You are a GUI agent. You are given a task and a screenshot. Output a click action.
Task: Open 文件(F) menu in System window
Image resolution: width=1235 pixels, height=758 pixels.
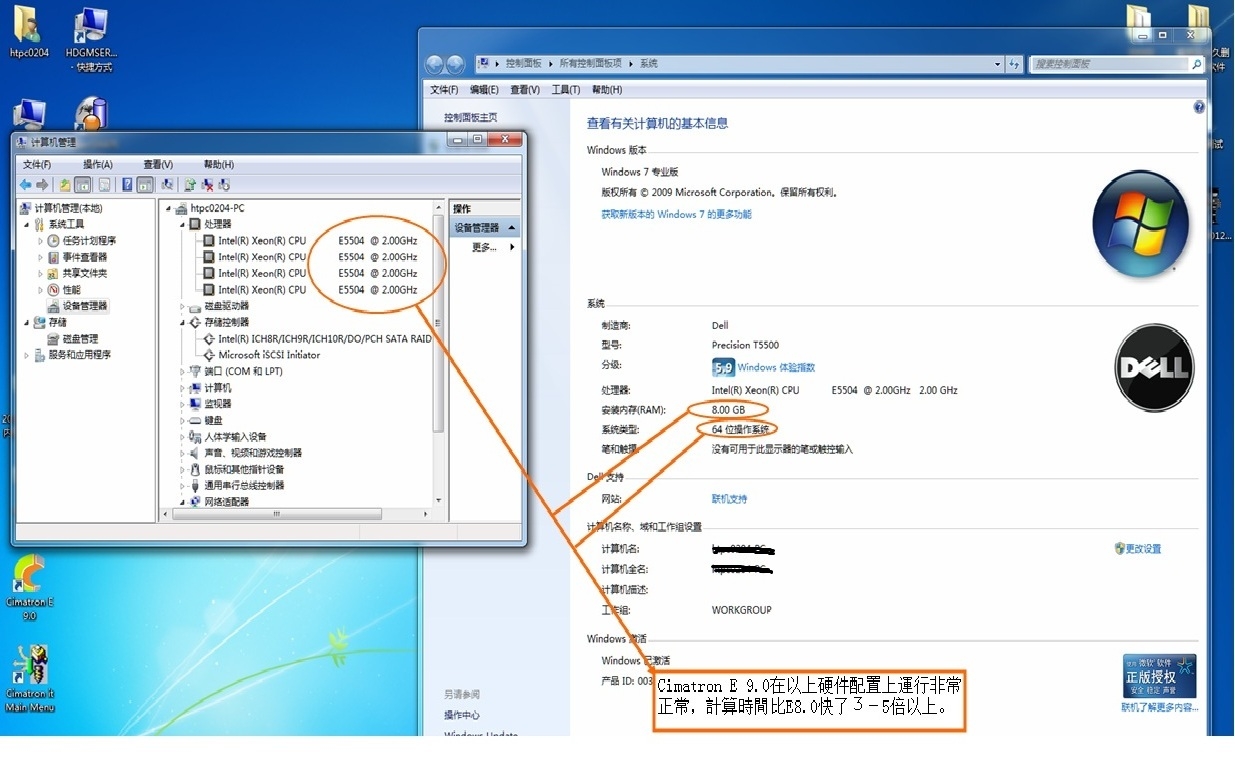[445, 90]
